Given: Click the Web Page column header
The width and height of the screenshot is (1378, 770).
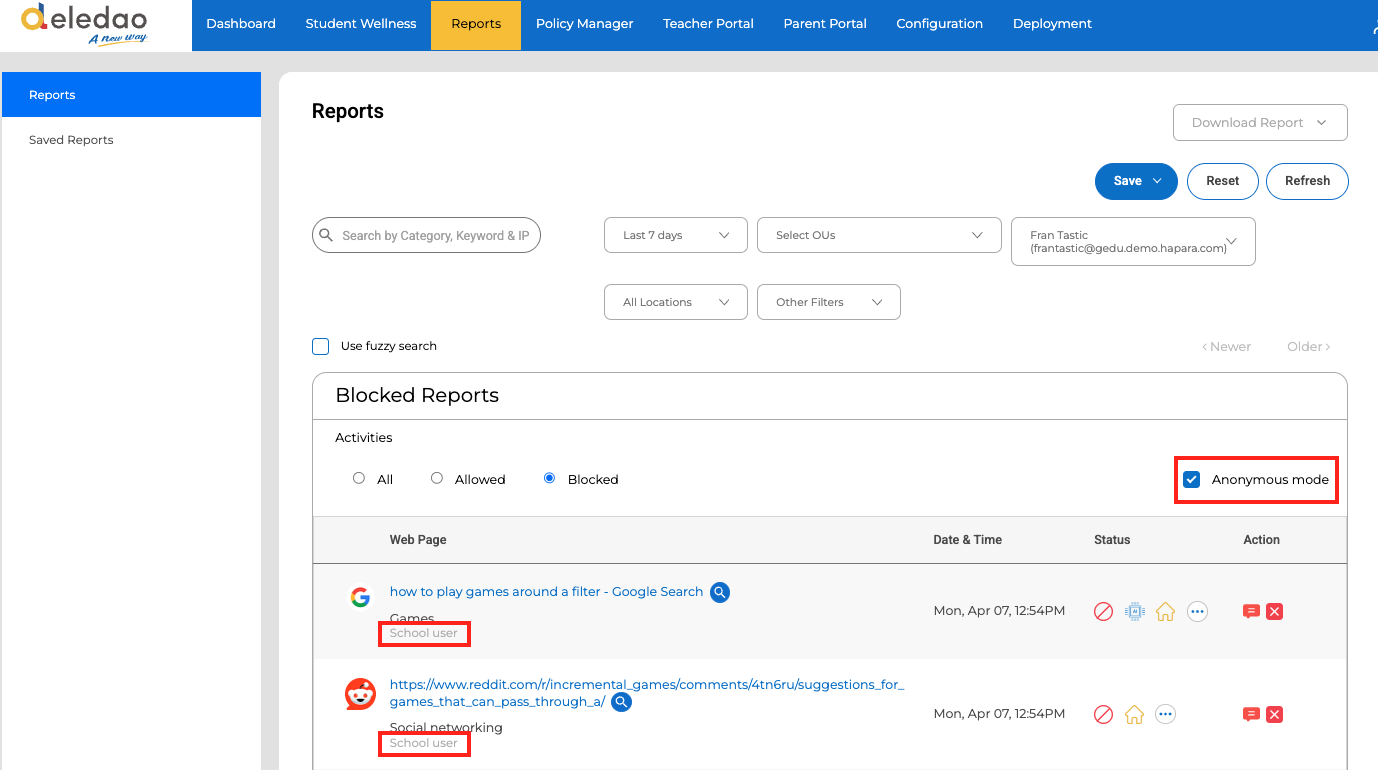Looking at the screenshot, I should [418, 540].
